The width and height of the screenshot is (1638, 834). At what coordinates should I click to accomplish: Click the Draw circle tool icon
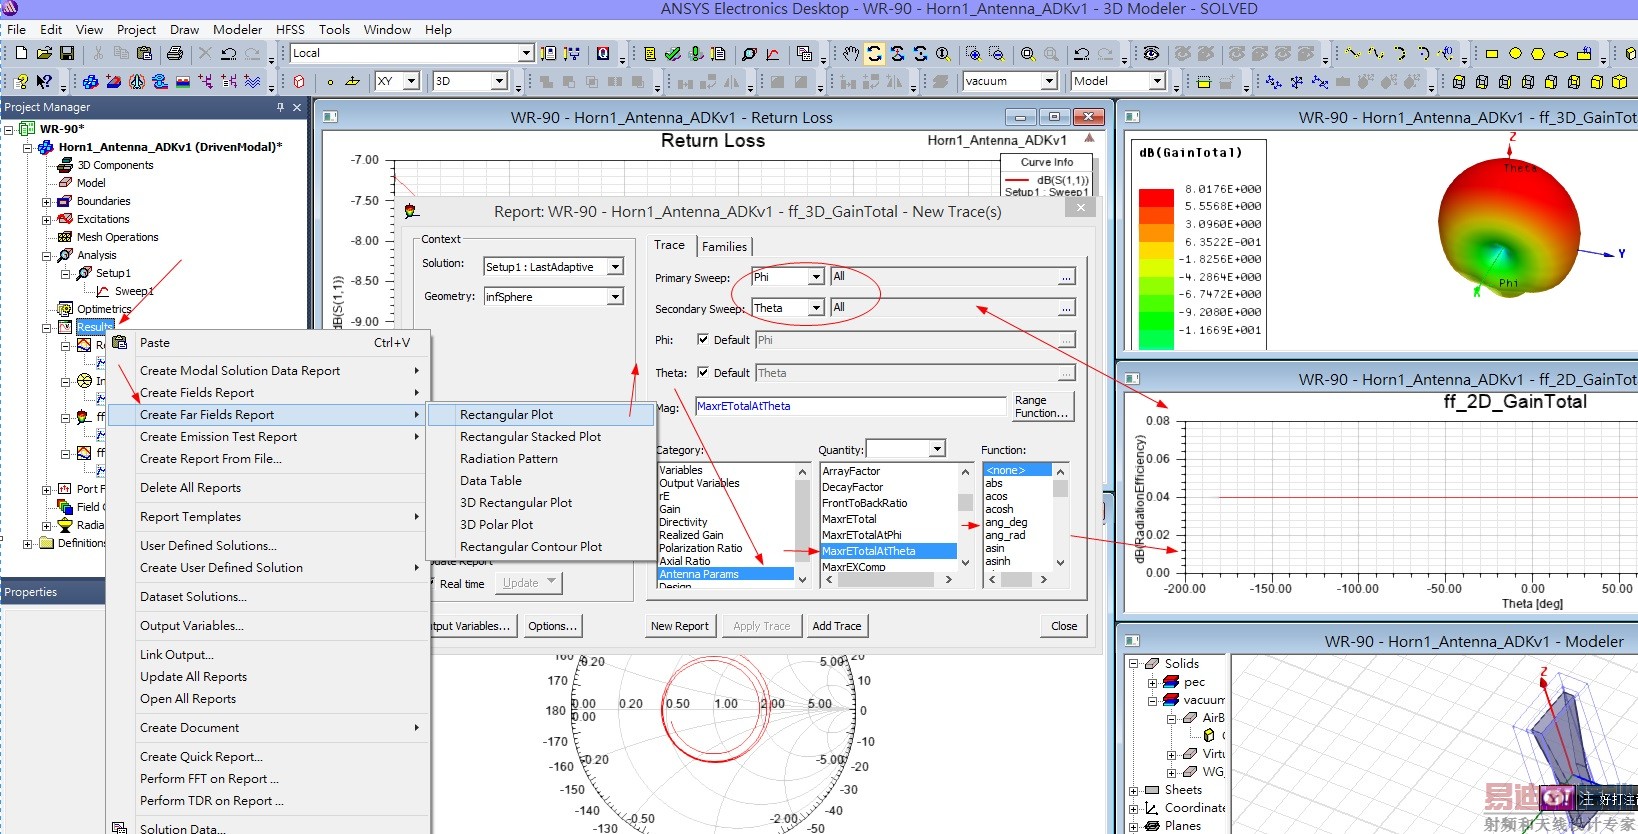click(1515, 53)
